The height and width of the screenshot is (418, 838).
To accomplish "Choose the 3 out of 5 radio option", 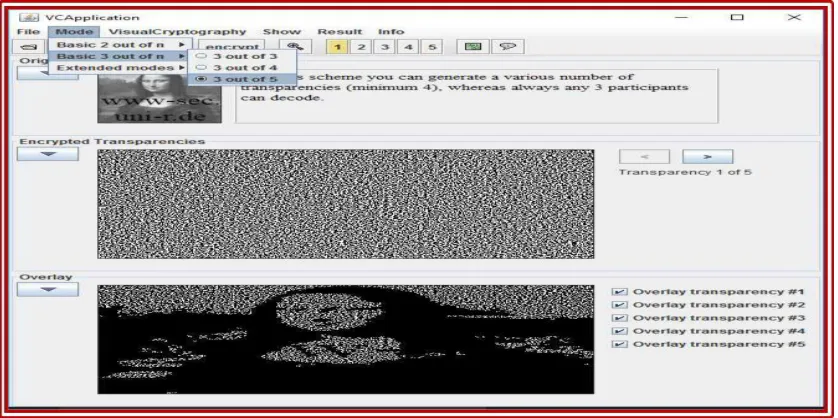I will tap(241, 79).
